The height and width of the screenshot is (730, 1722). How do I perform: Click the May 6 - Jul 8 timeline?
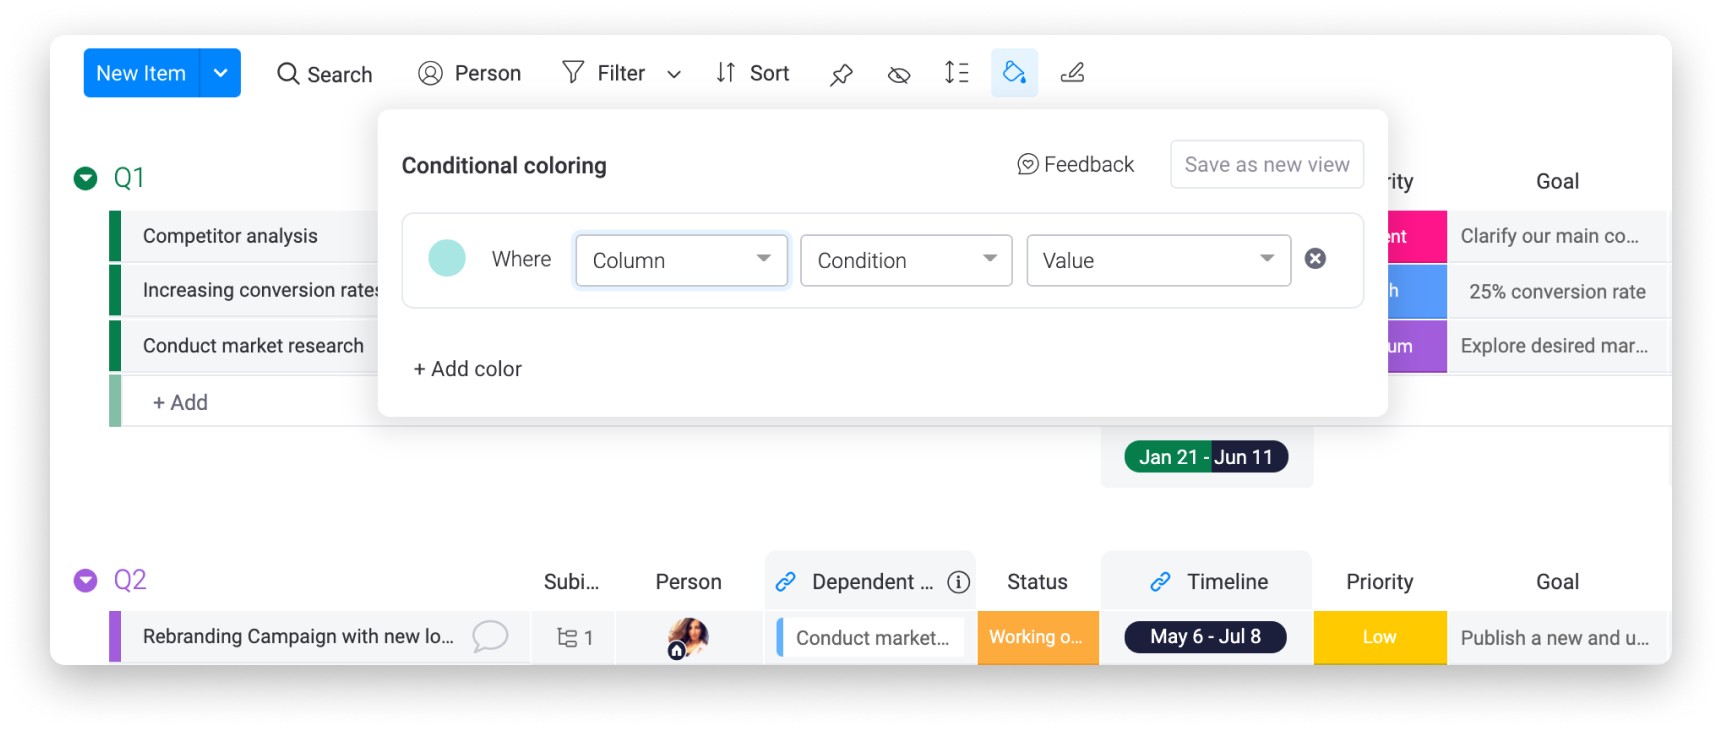pyautogui.click(x=1205, y=637)
